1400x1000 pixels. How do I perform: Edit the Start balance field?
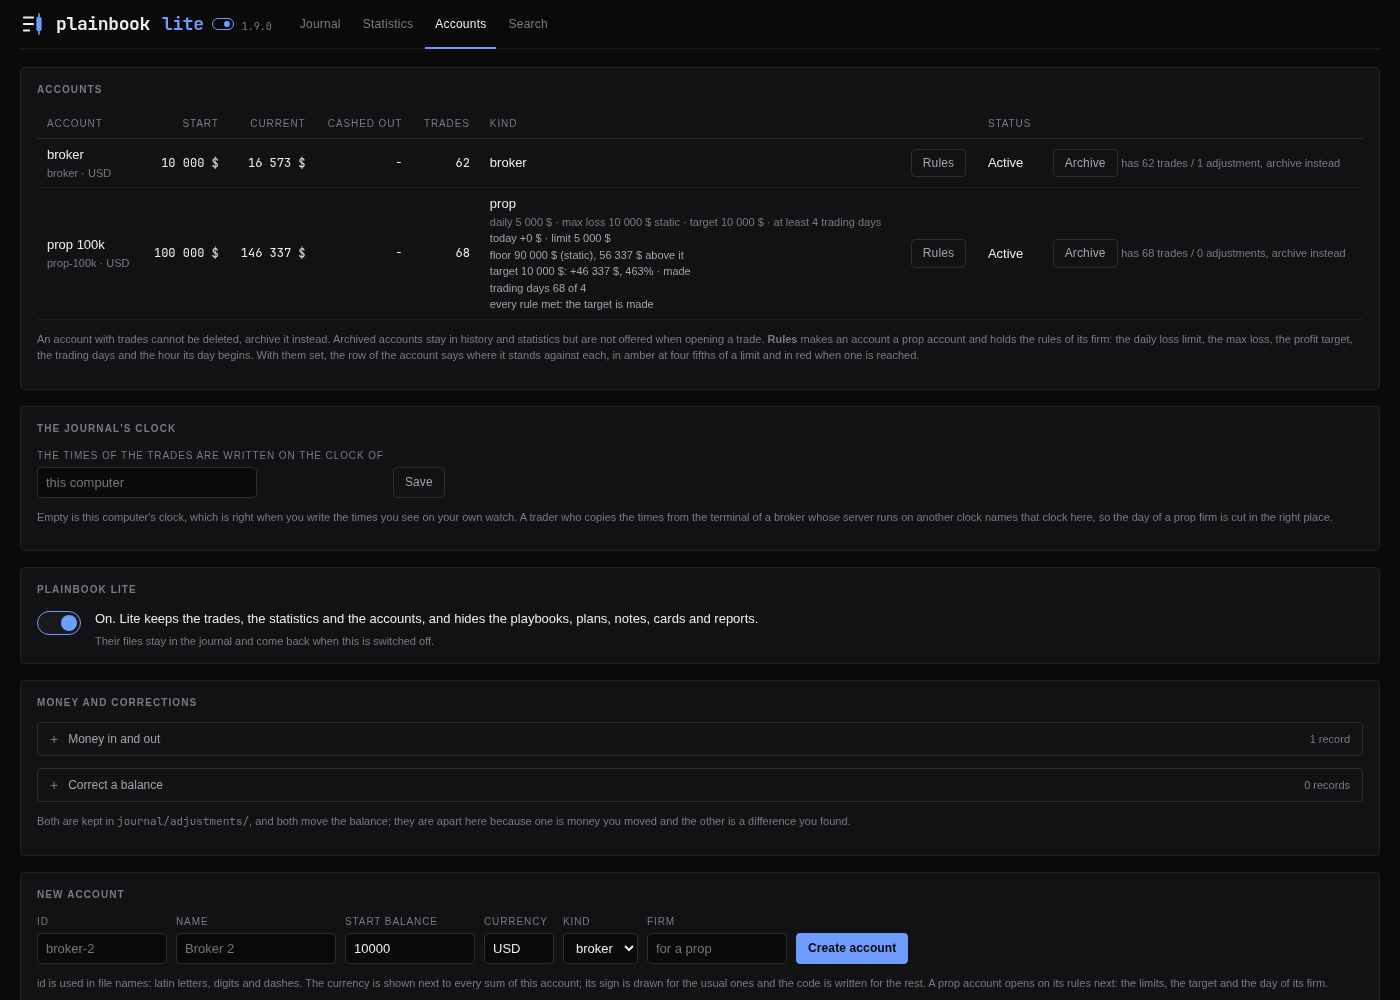click(x=410, y=948)
